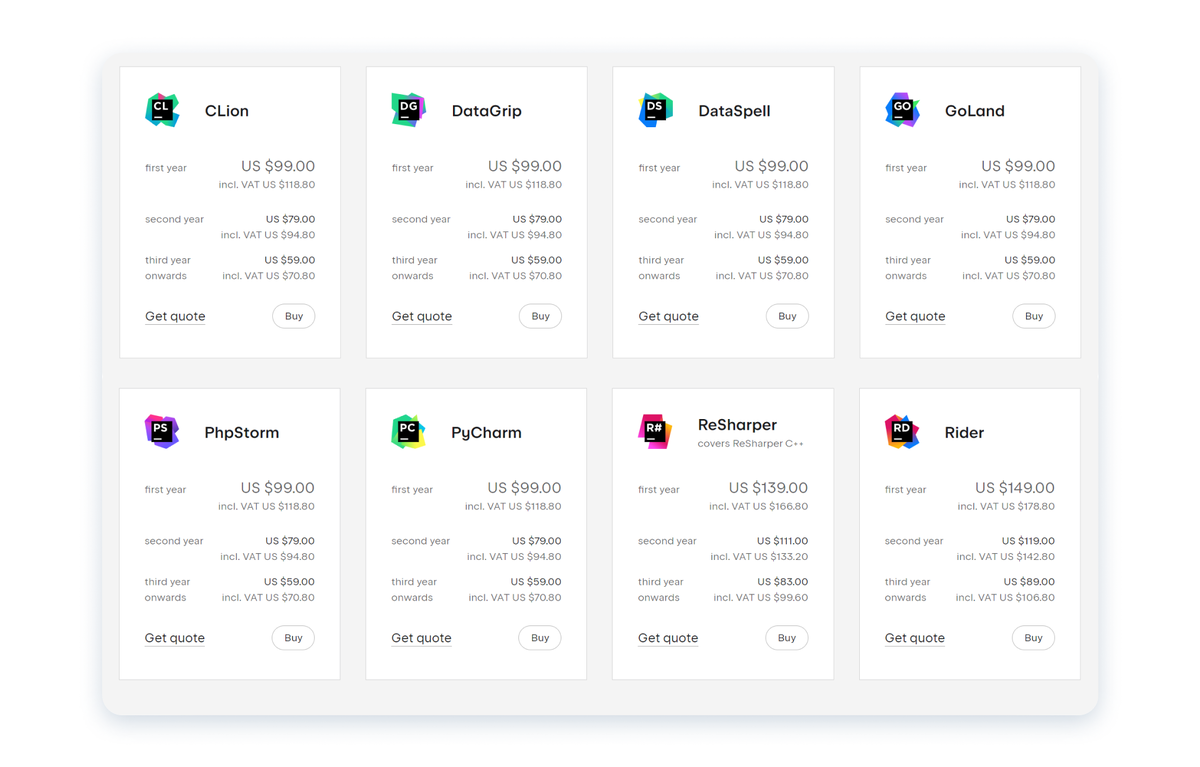Click Rider 'incl. VAT US $178.80' text
This screenshot has width=1200, height=767.
click(x=1006, y=507)
